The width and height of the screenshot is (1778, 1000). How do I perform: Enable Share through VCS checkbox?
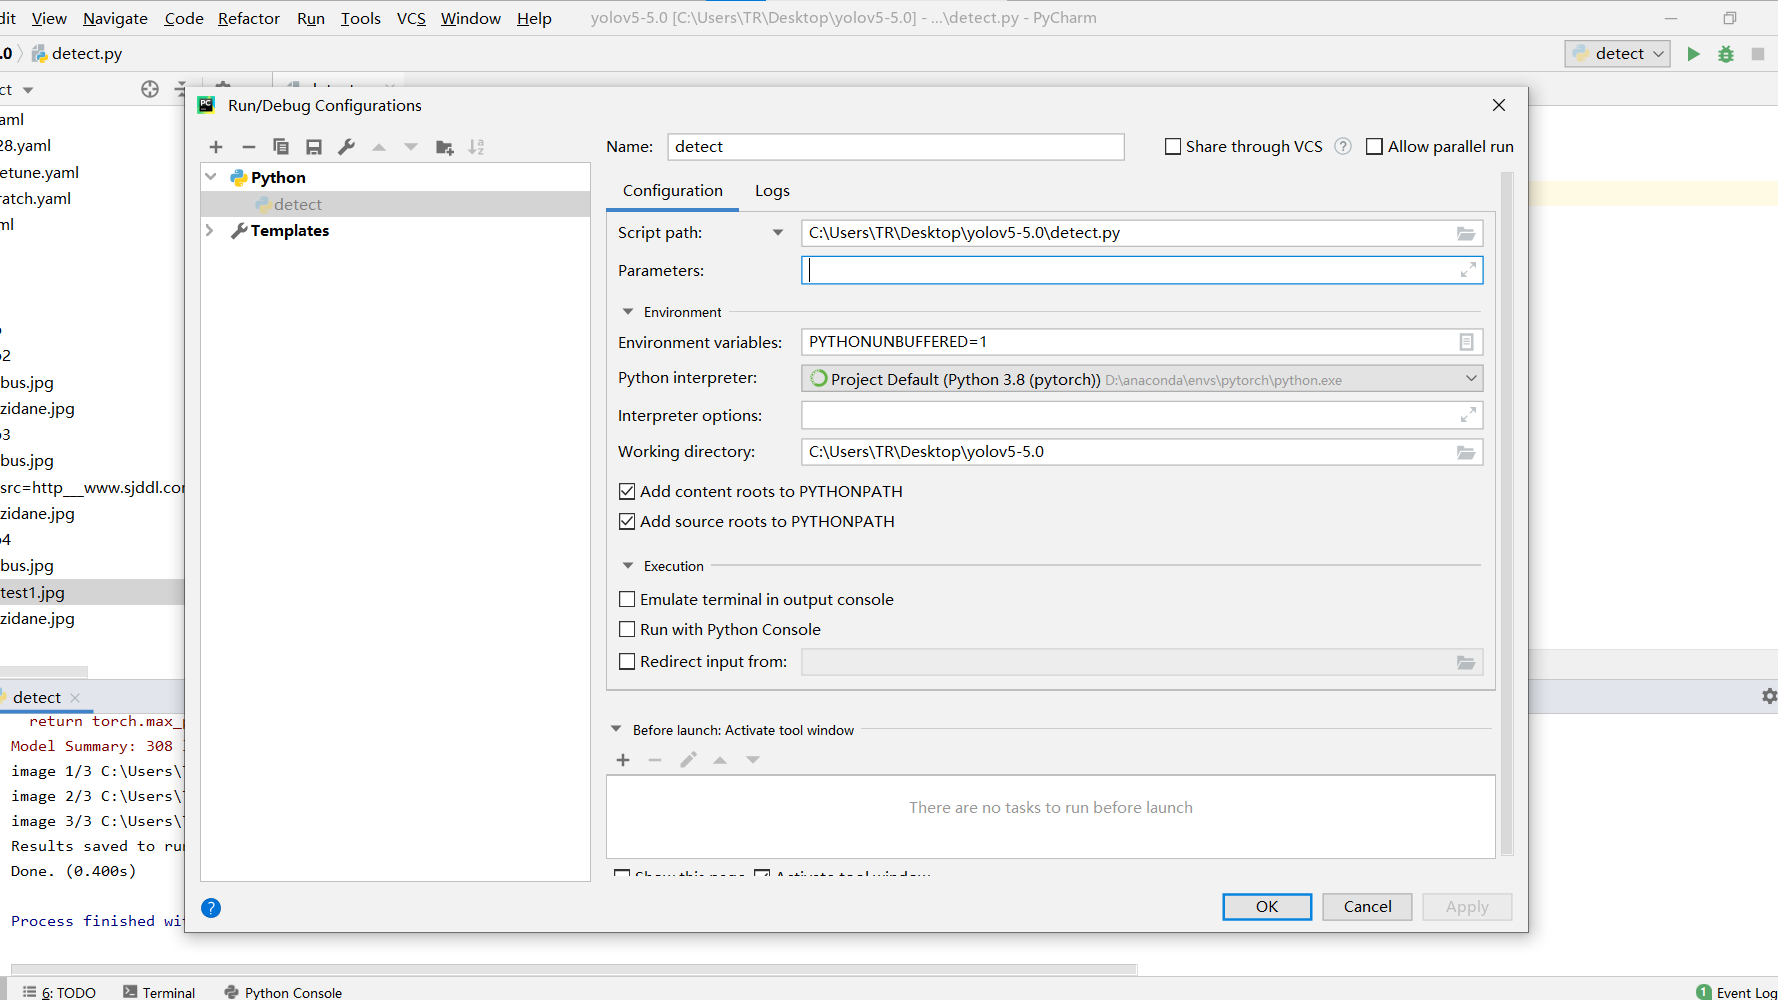click(1173, 147)
